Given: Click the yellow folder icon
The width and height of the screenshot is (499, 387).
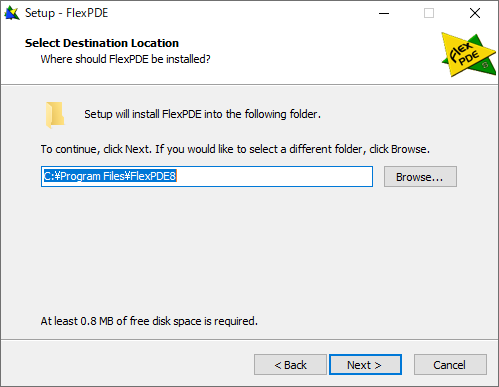Looking at the screenshot, I should click(x=55, y=115).
